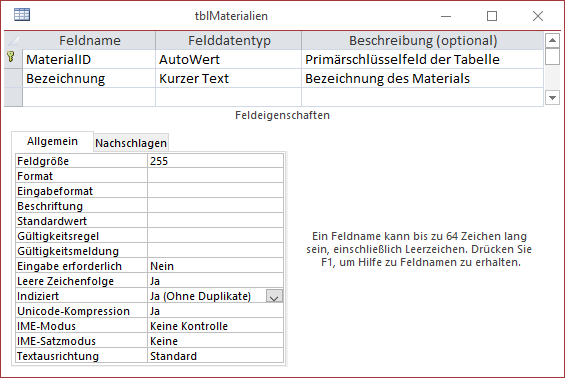Screen dimensions: 565x378
Task: Switch to the Nachschlagen tab
Action: (x=131, y=143)
